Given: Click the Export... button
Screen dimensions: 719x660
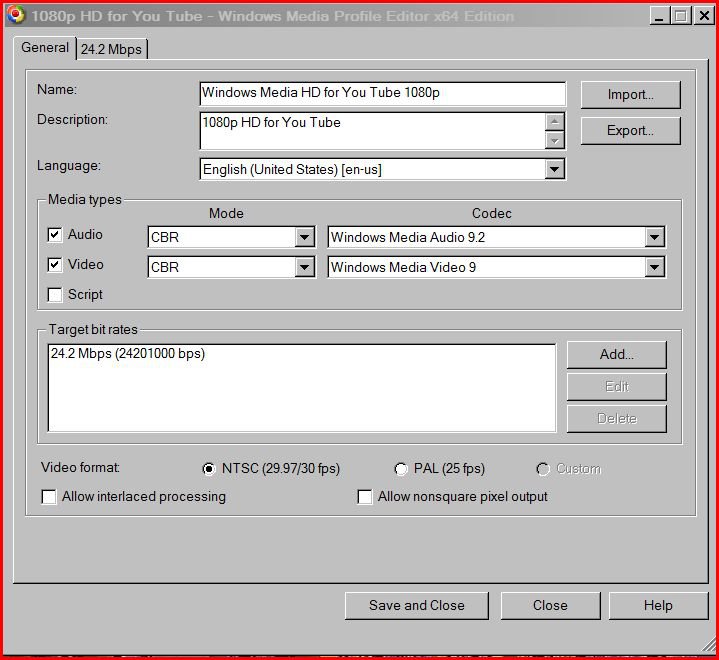Looking at the screenshot, I should click(x=631, y=131).
